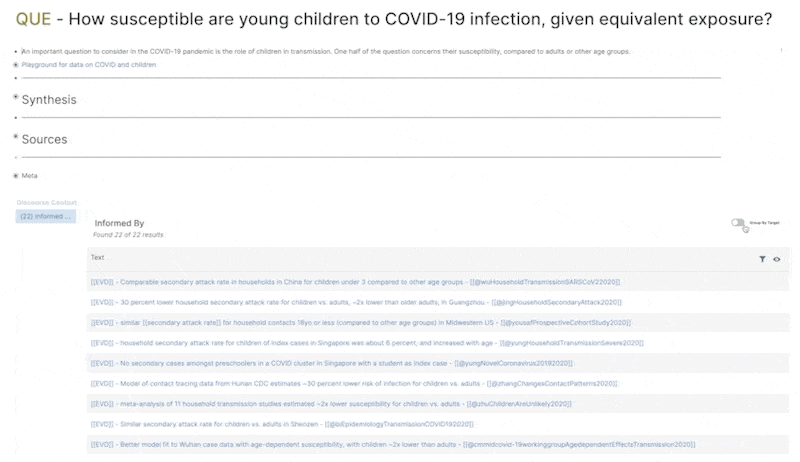Click the Synthesis heading text
This screenshot has height=462, width=800.
click(x=49, y=100)
